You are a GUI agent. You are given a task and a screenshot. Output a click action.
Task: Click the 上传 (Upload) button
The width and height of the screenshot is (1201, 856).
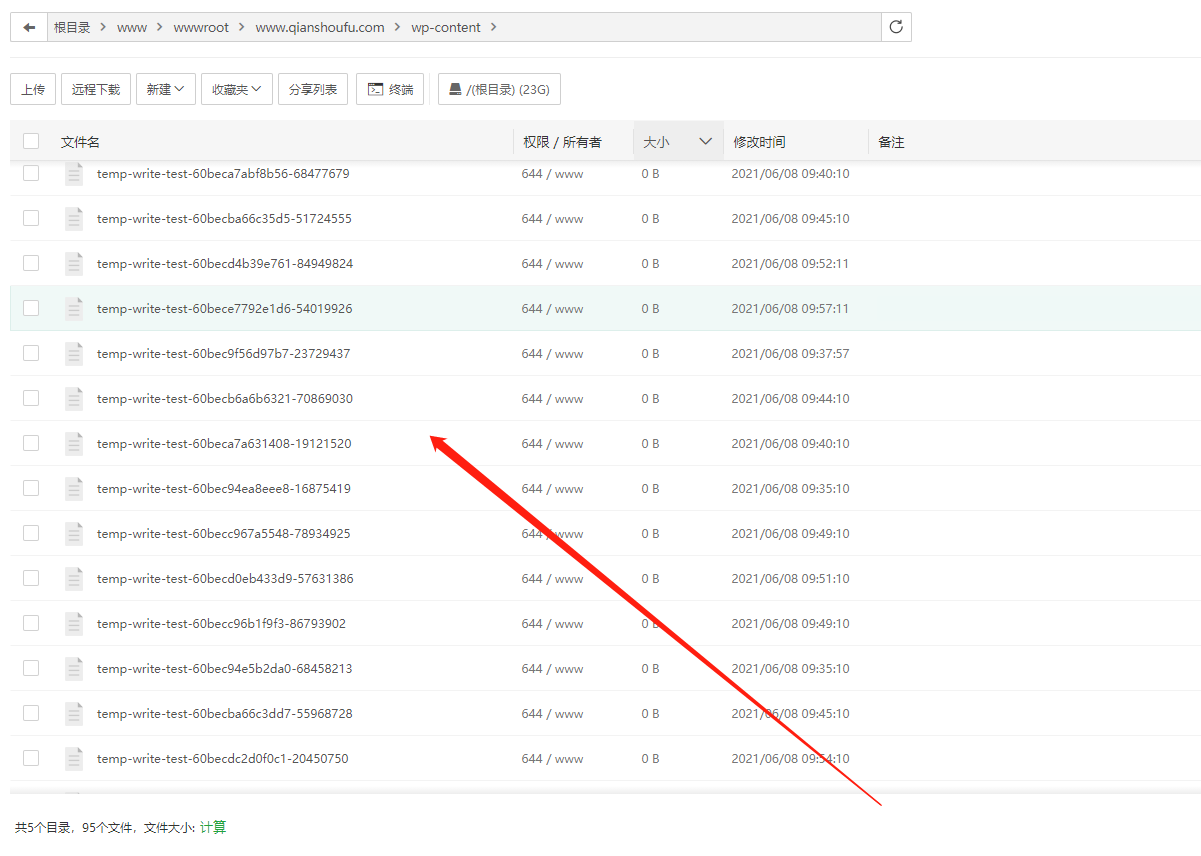[x=33, y=89]
